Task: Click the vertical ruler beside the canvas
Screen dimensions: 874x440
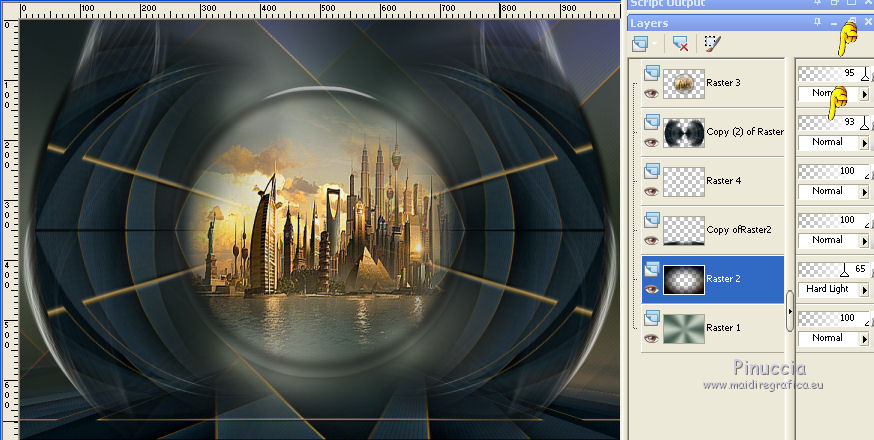Action: [x=10, y=229]
